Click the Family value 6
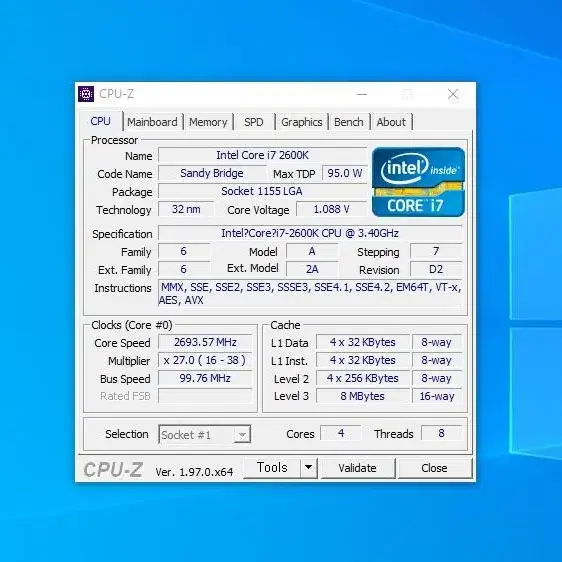The width and height of the screenshot is (562, 562). click(x=184, y=251)
